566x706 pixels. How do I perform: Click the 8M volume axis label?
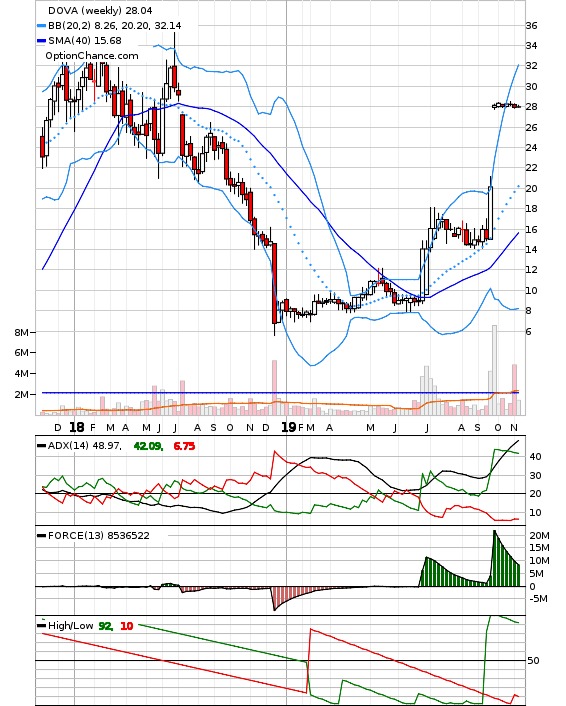point(21,332)
